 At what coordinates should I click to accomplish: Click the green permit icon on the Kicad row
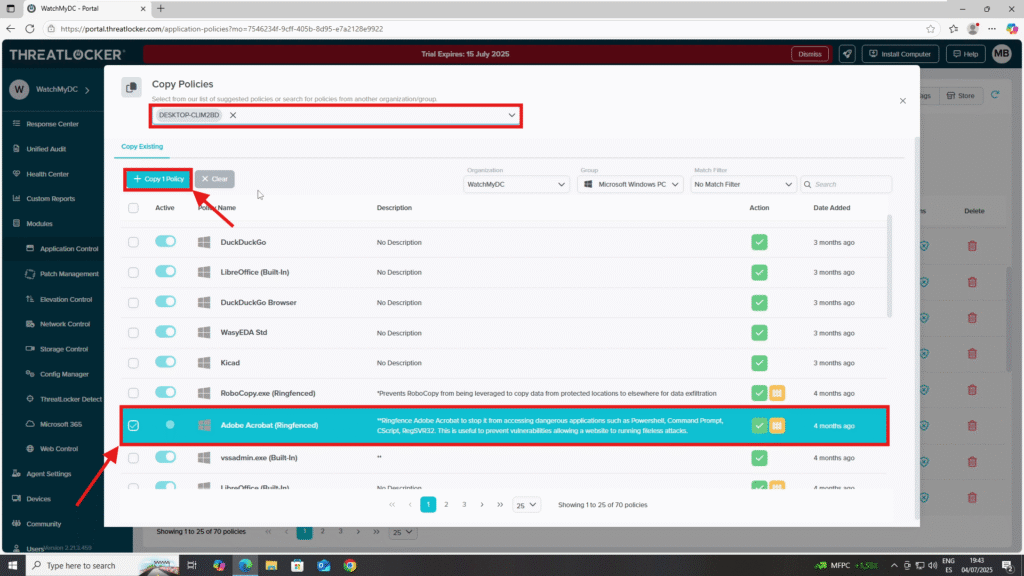coord(759,362)
